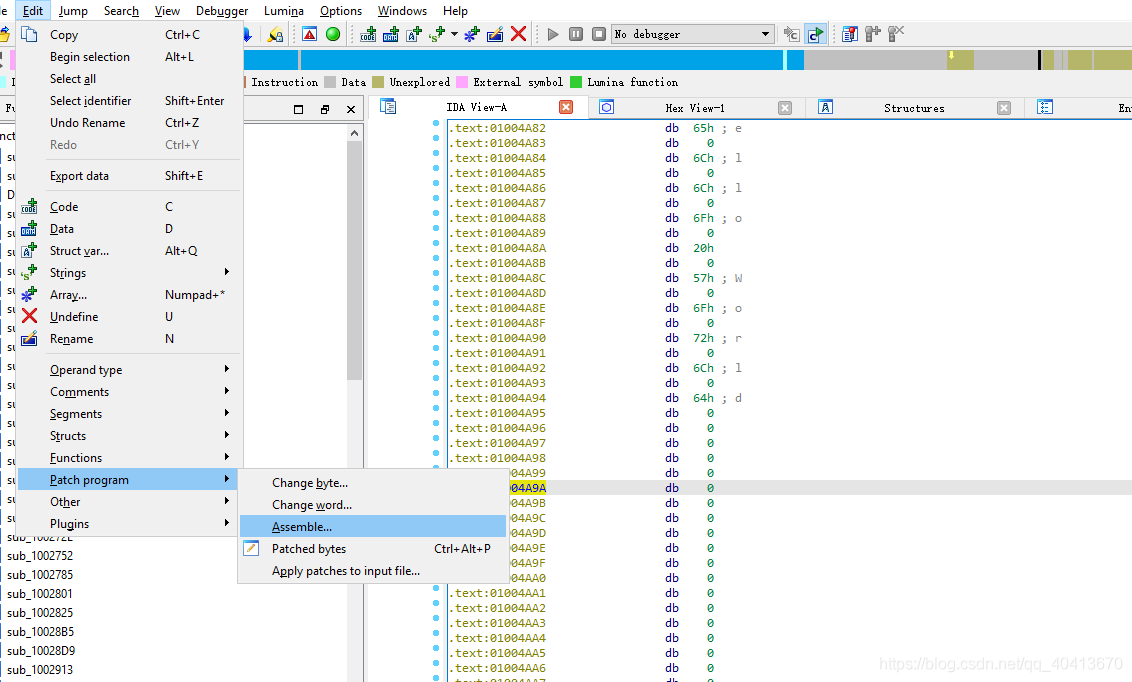1132x682 pixels.
Task: Terminate the process with the stop button
Action: (599, 34)
